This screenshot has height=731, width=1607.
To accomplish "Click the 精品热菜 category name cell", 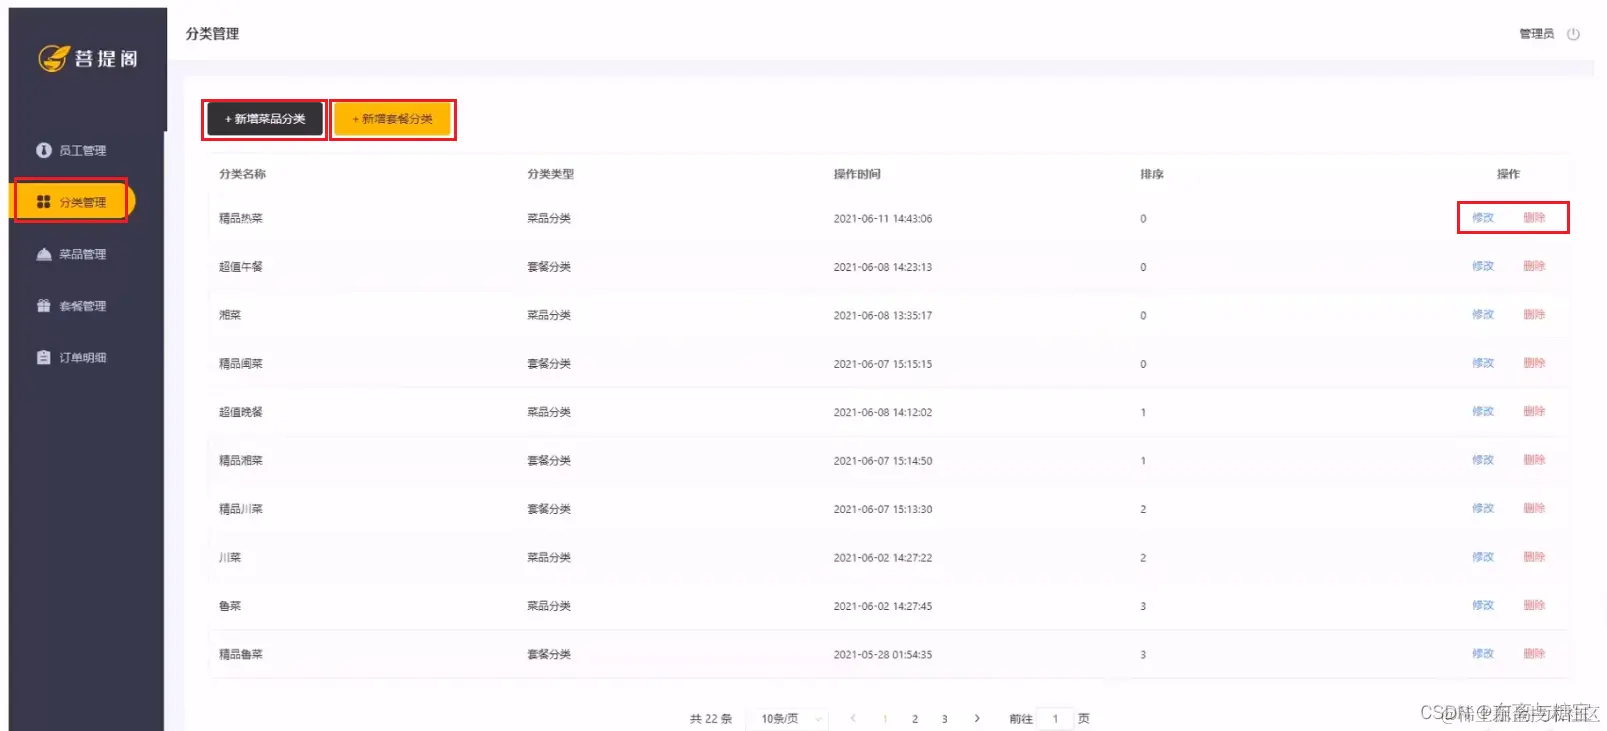I will (x=241, y=218).
